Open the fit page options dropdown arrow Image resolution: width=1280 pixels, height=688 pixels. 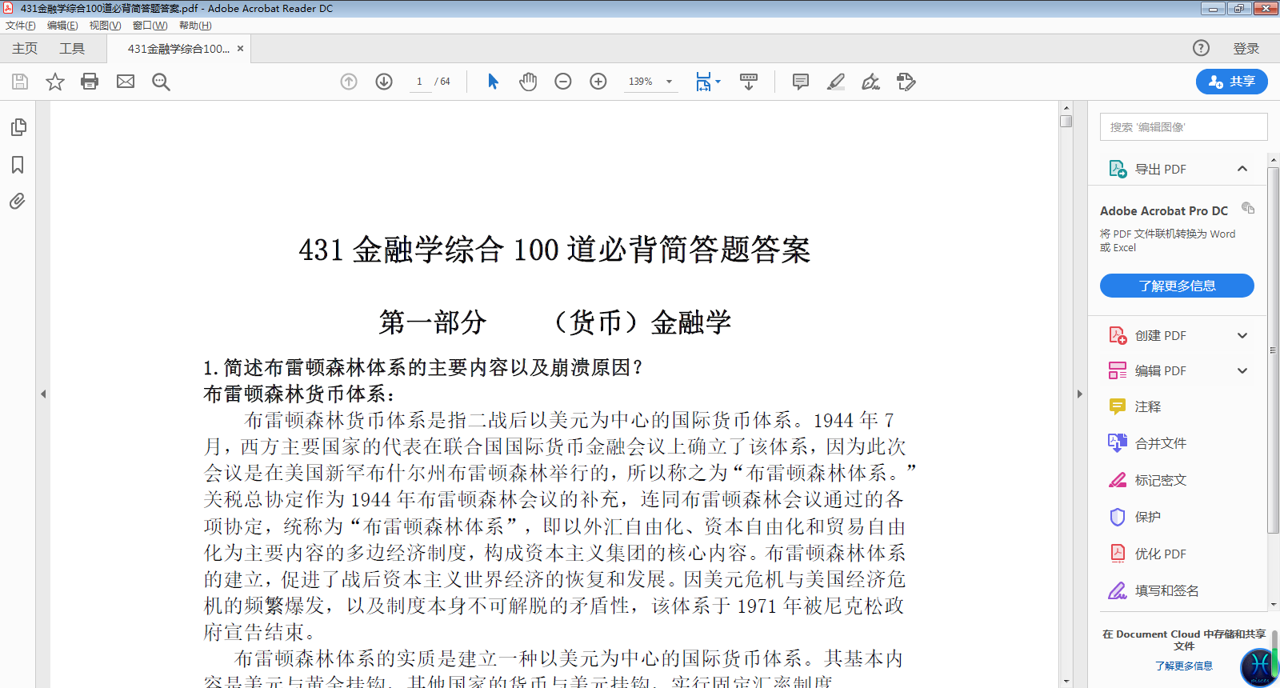tap(718, 82)
